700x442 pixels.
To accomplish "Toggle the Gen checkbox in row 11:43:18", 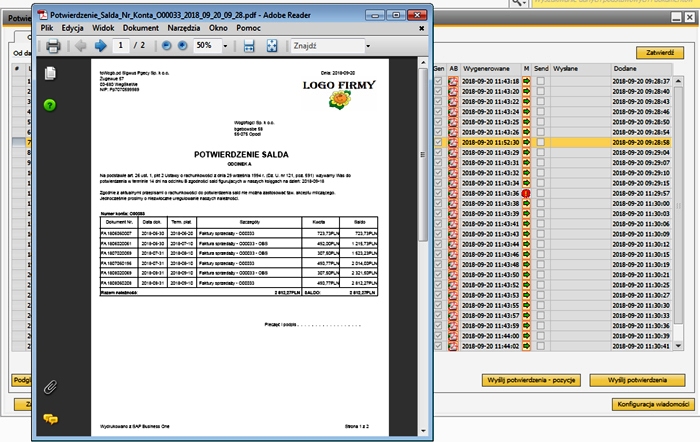I will click(x=438, y=81).
